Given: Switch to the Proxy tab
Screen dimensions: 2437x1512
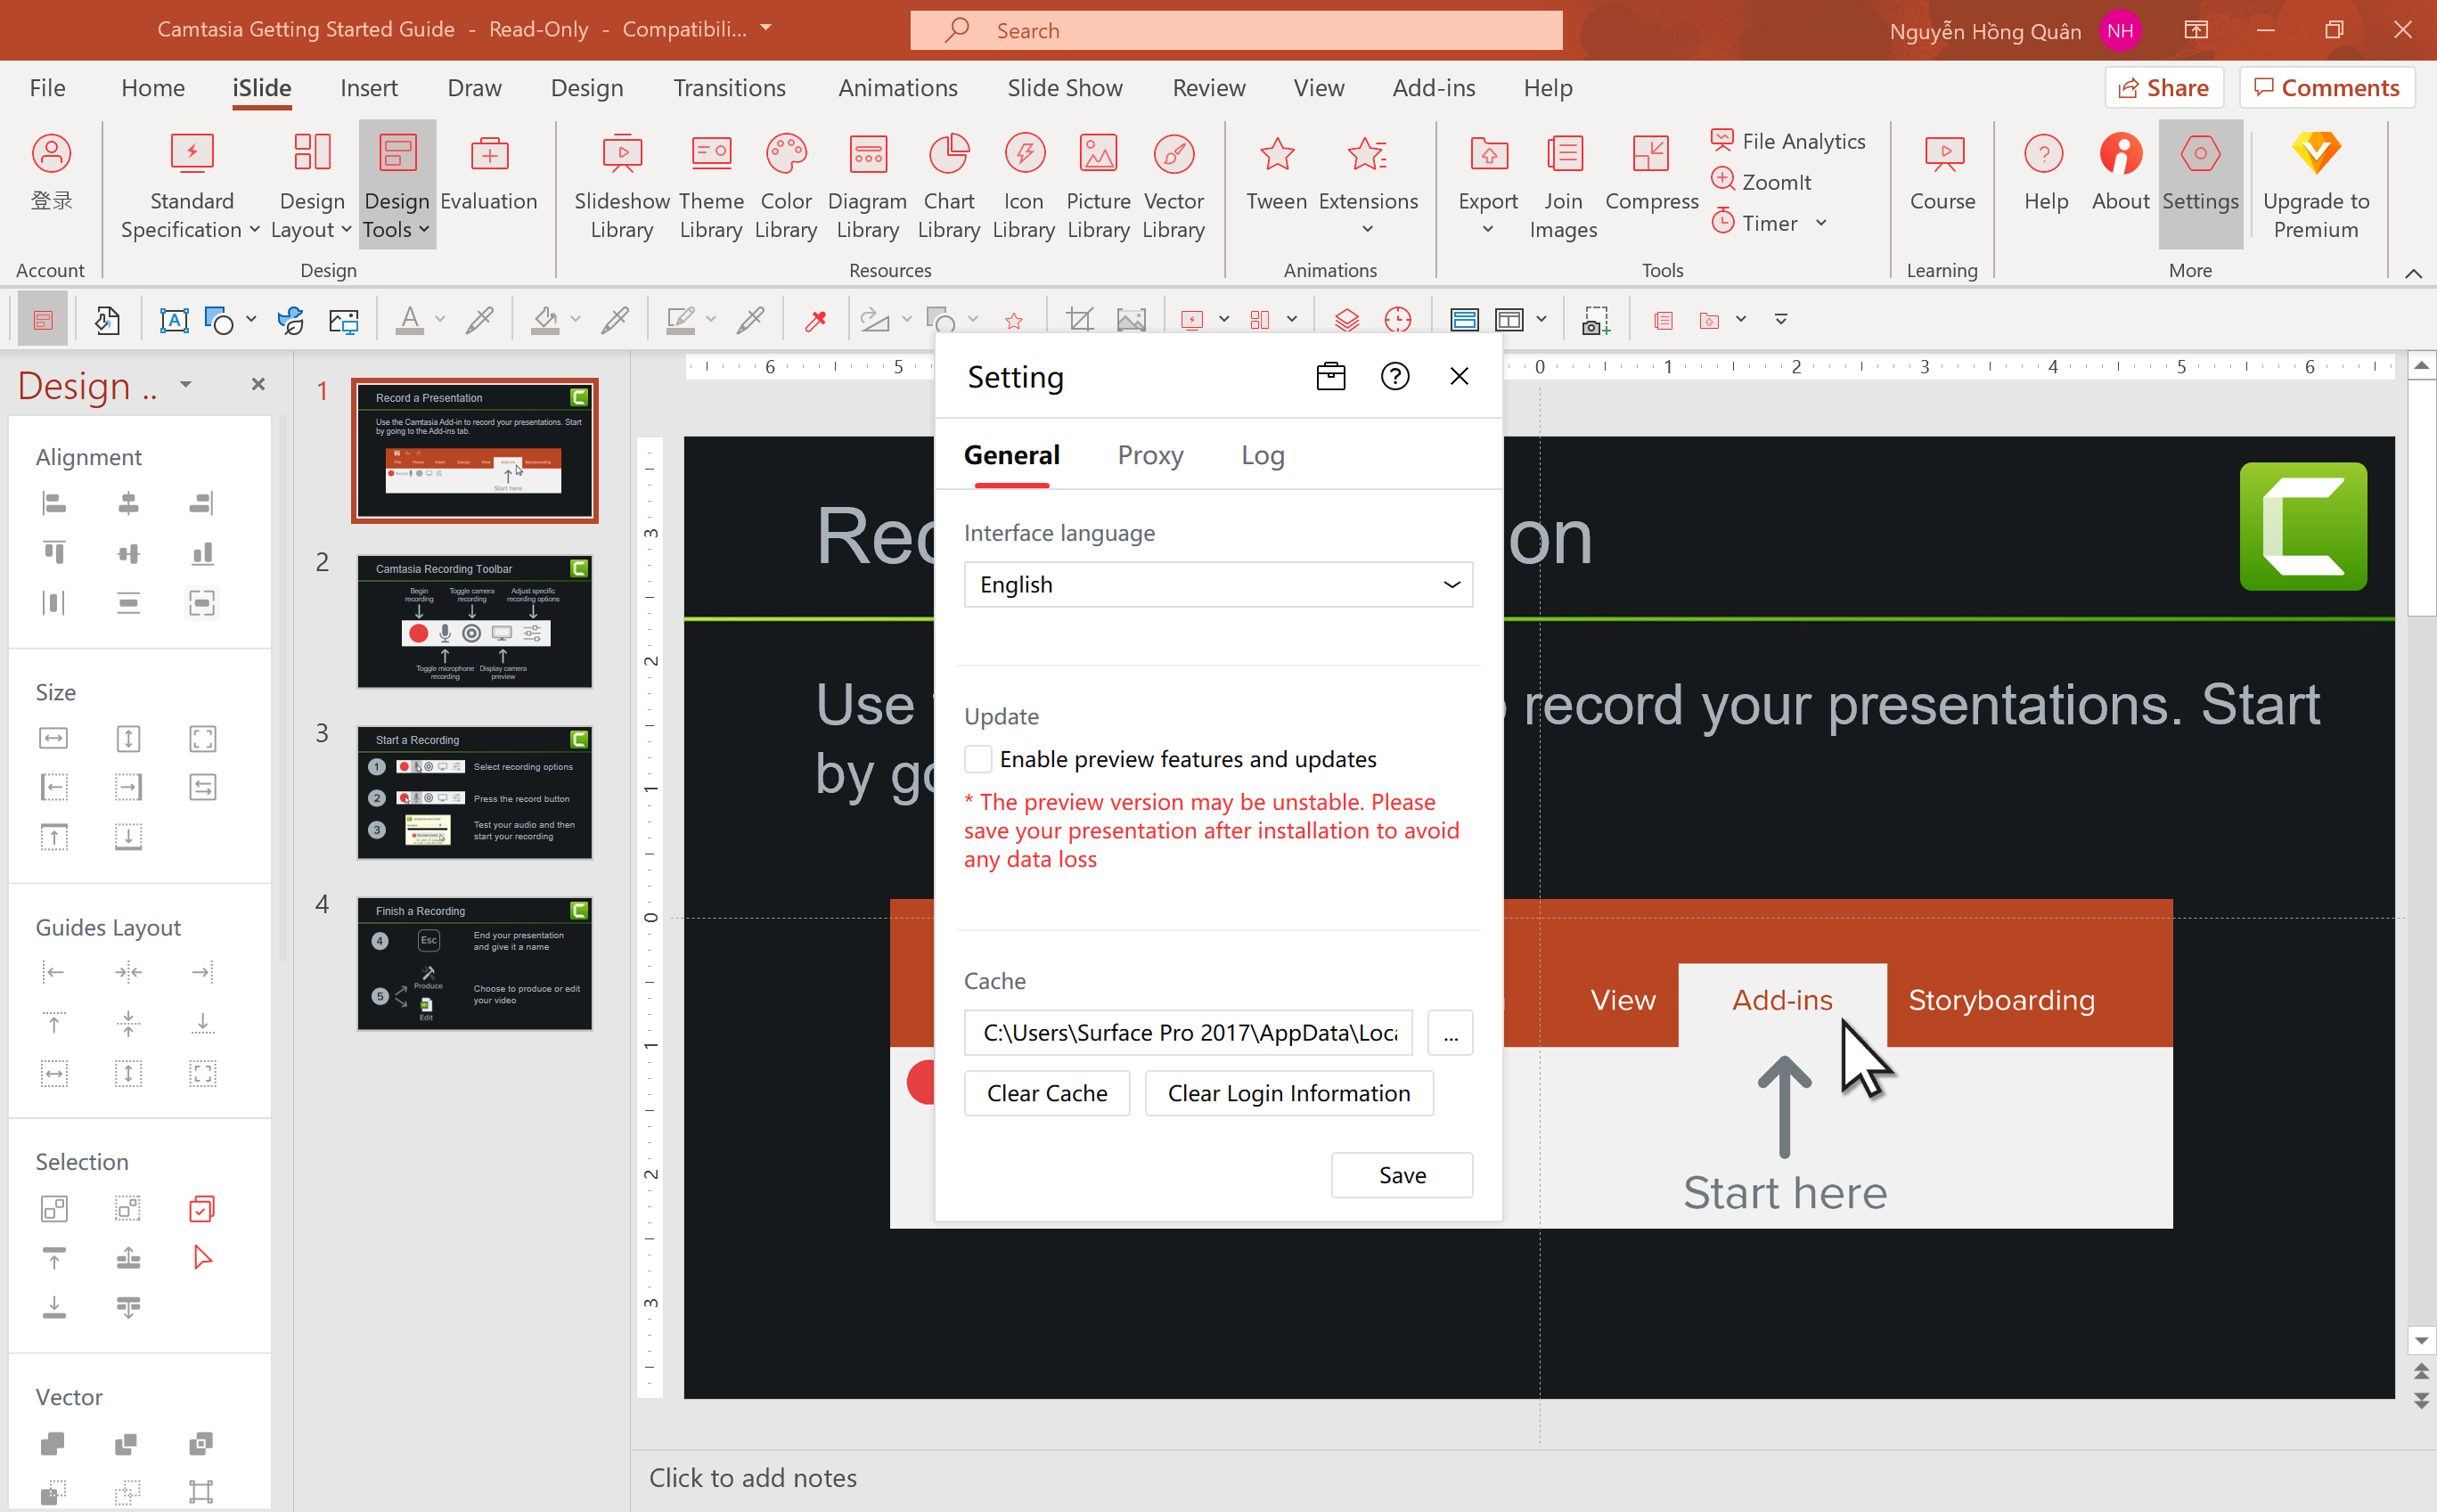Looking at the screenshot, I should (1150, 456).
